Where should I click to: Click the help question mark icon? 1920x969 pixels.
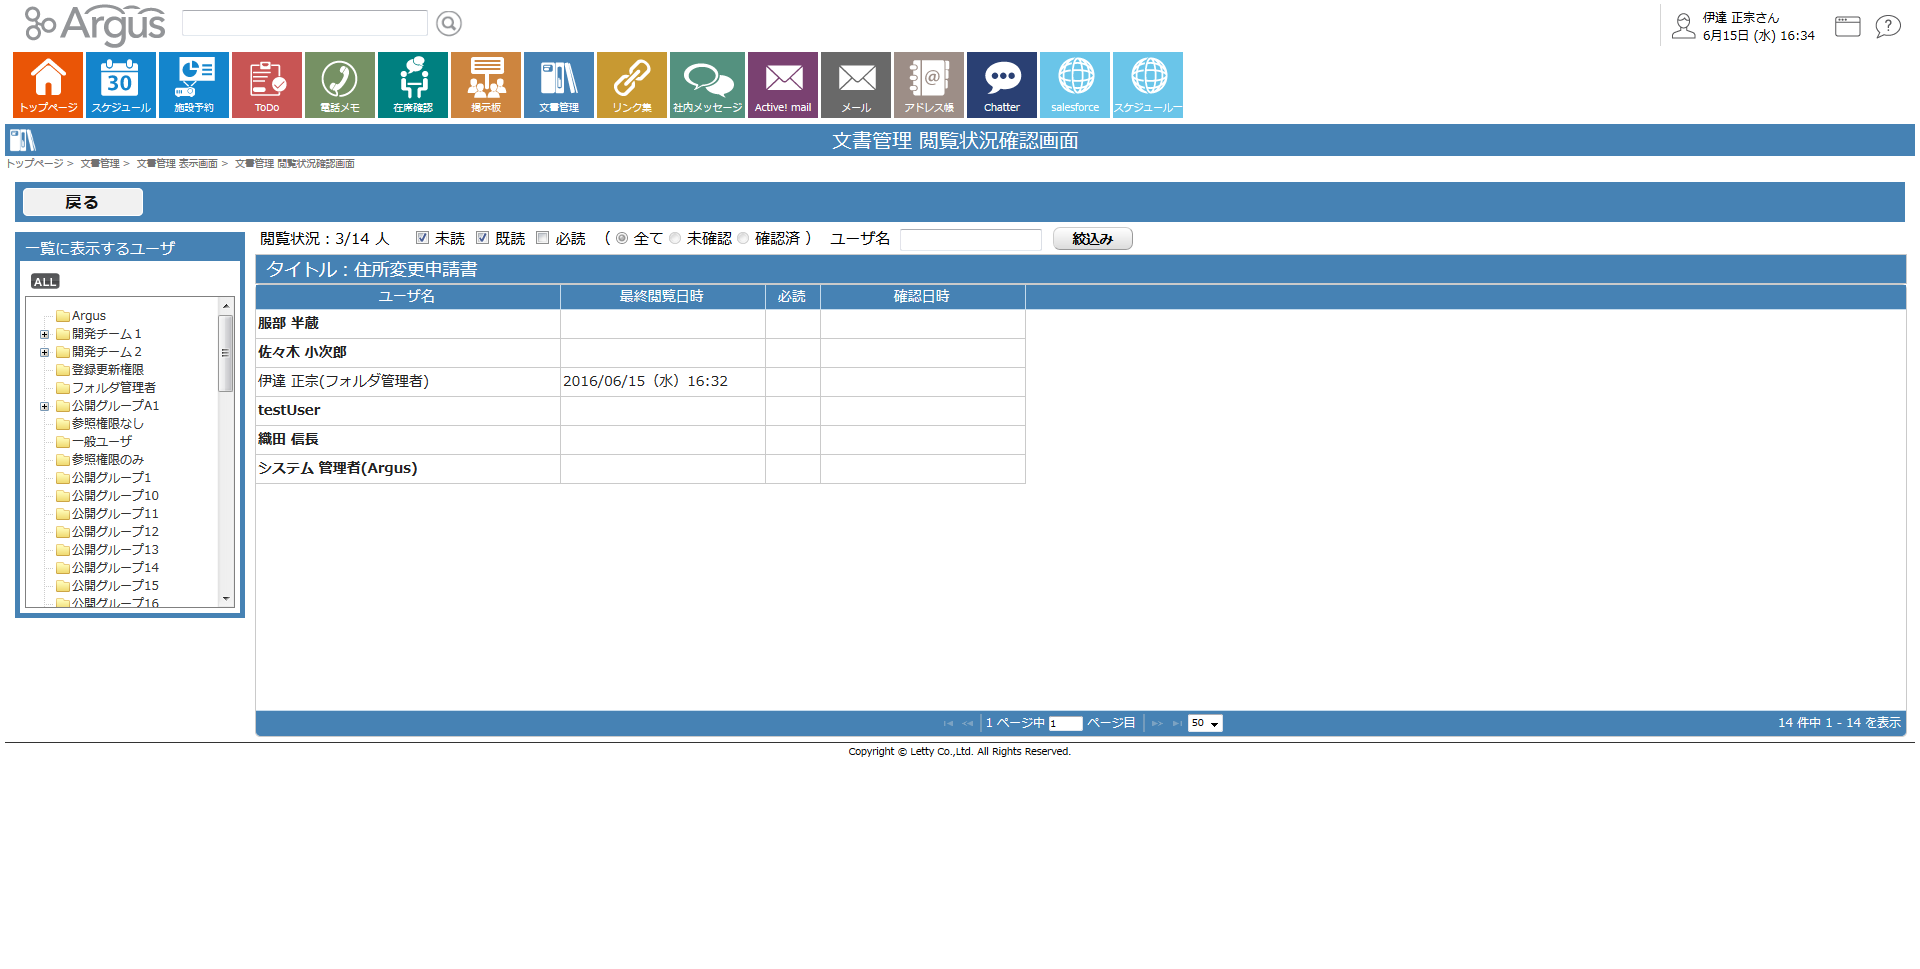pyautogui.click(x=1888, y=26)
